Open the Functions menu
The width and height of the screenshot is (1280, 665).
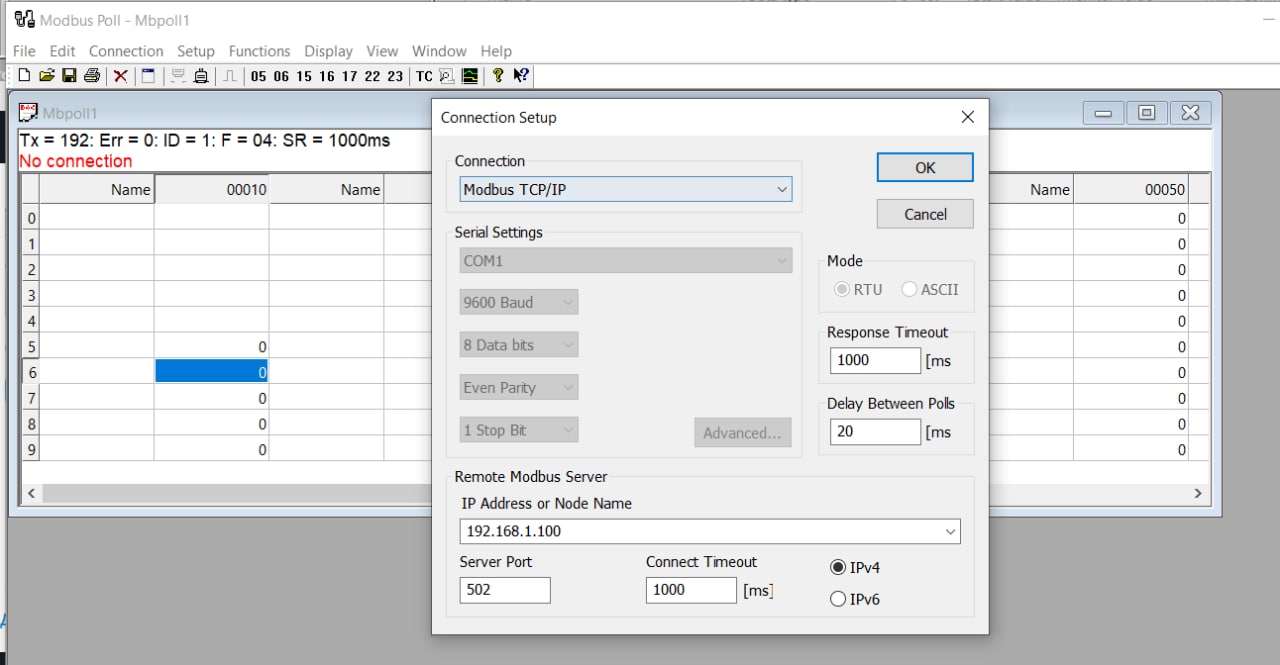pos(259,51)
